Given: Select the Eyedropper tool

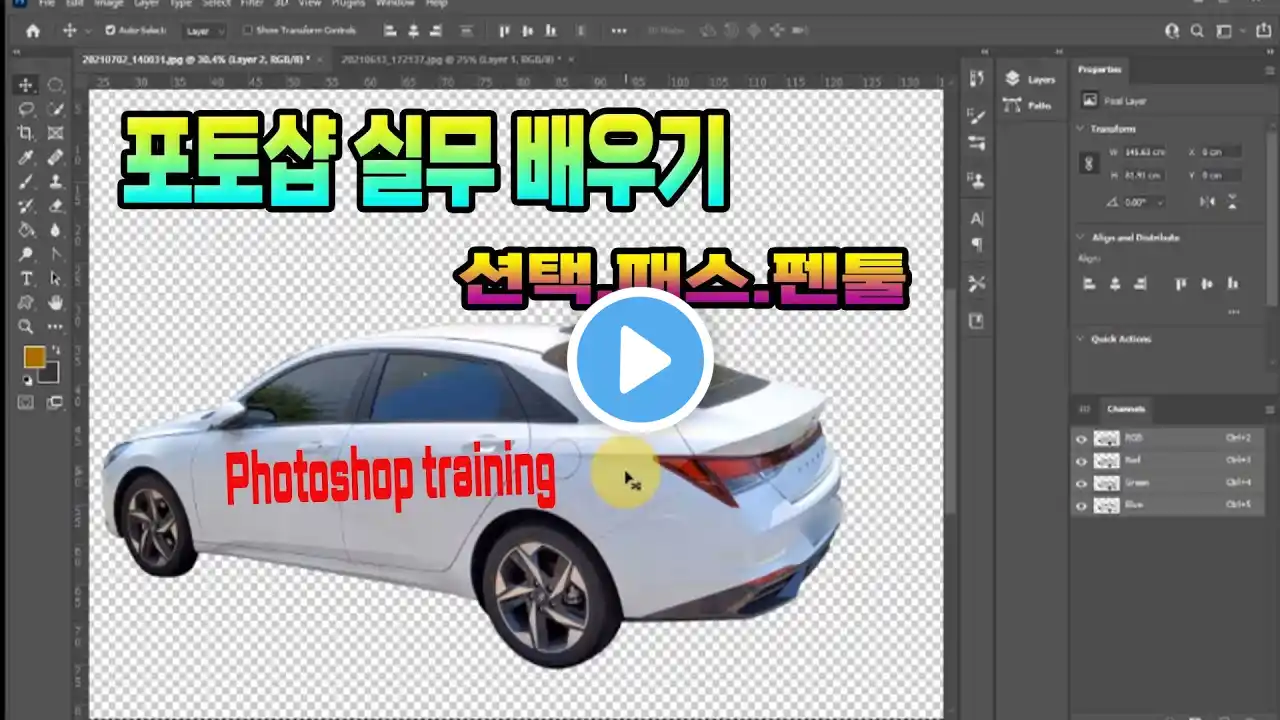Looking at the screenshot, I should click(x=27, y=157).
